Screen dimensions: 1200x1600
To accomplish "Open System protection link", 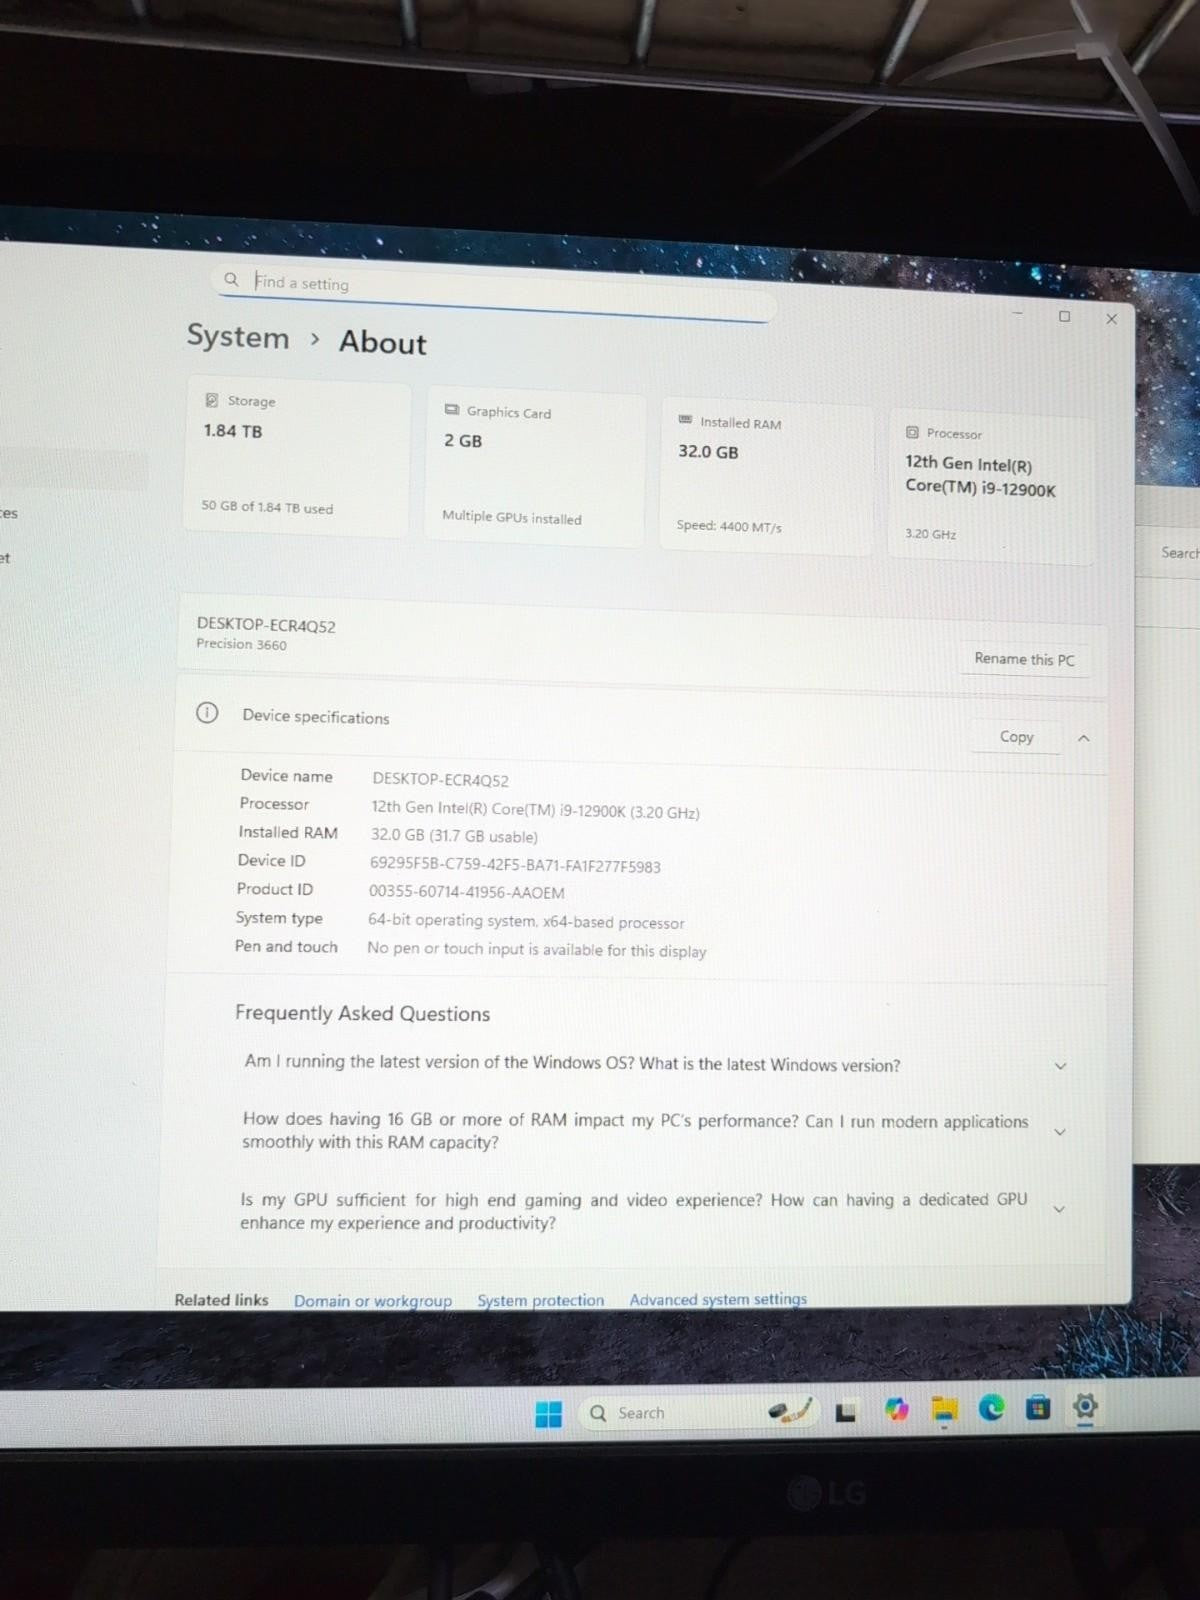I will pos(541,1300).
